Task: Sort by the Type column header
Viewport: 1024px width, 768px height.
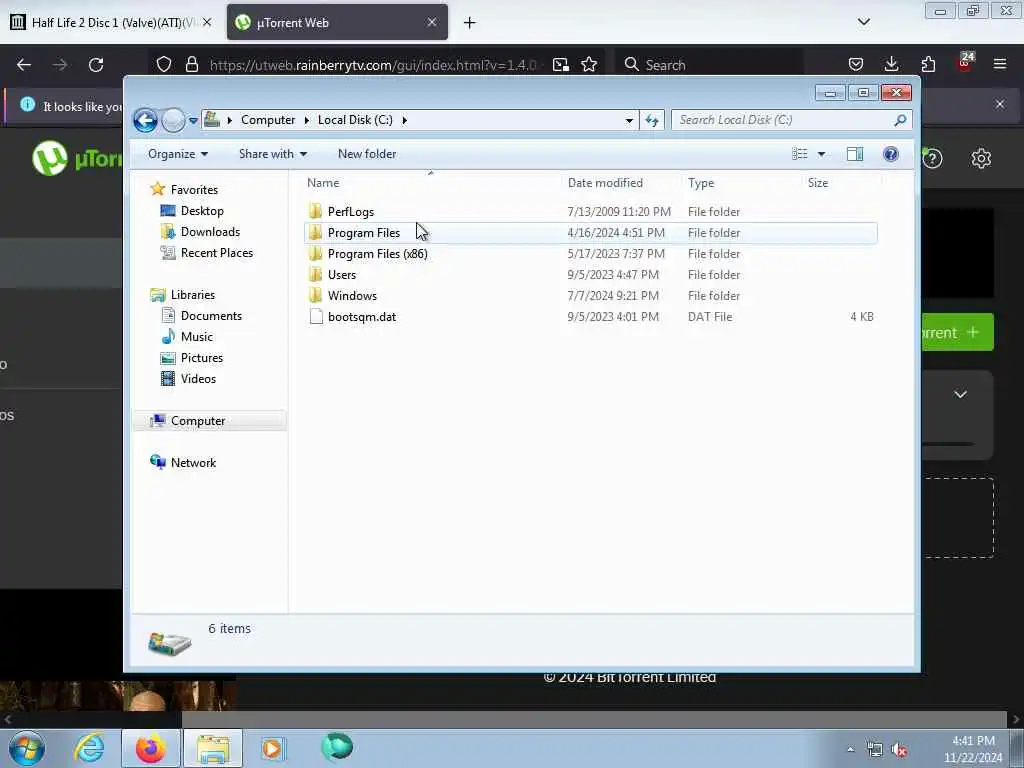Action: (742, 183)
